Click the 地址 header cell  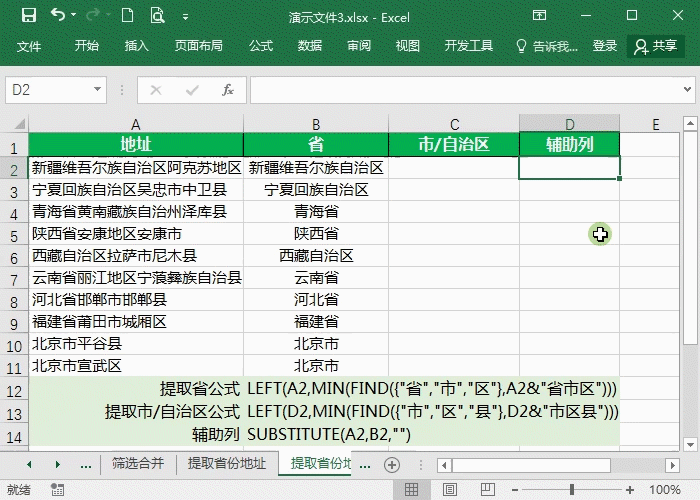pos(136,144)
